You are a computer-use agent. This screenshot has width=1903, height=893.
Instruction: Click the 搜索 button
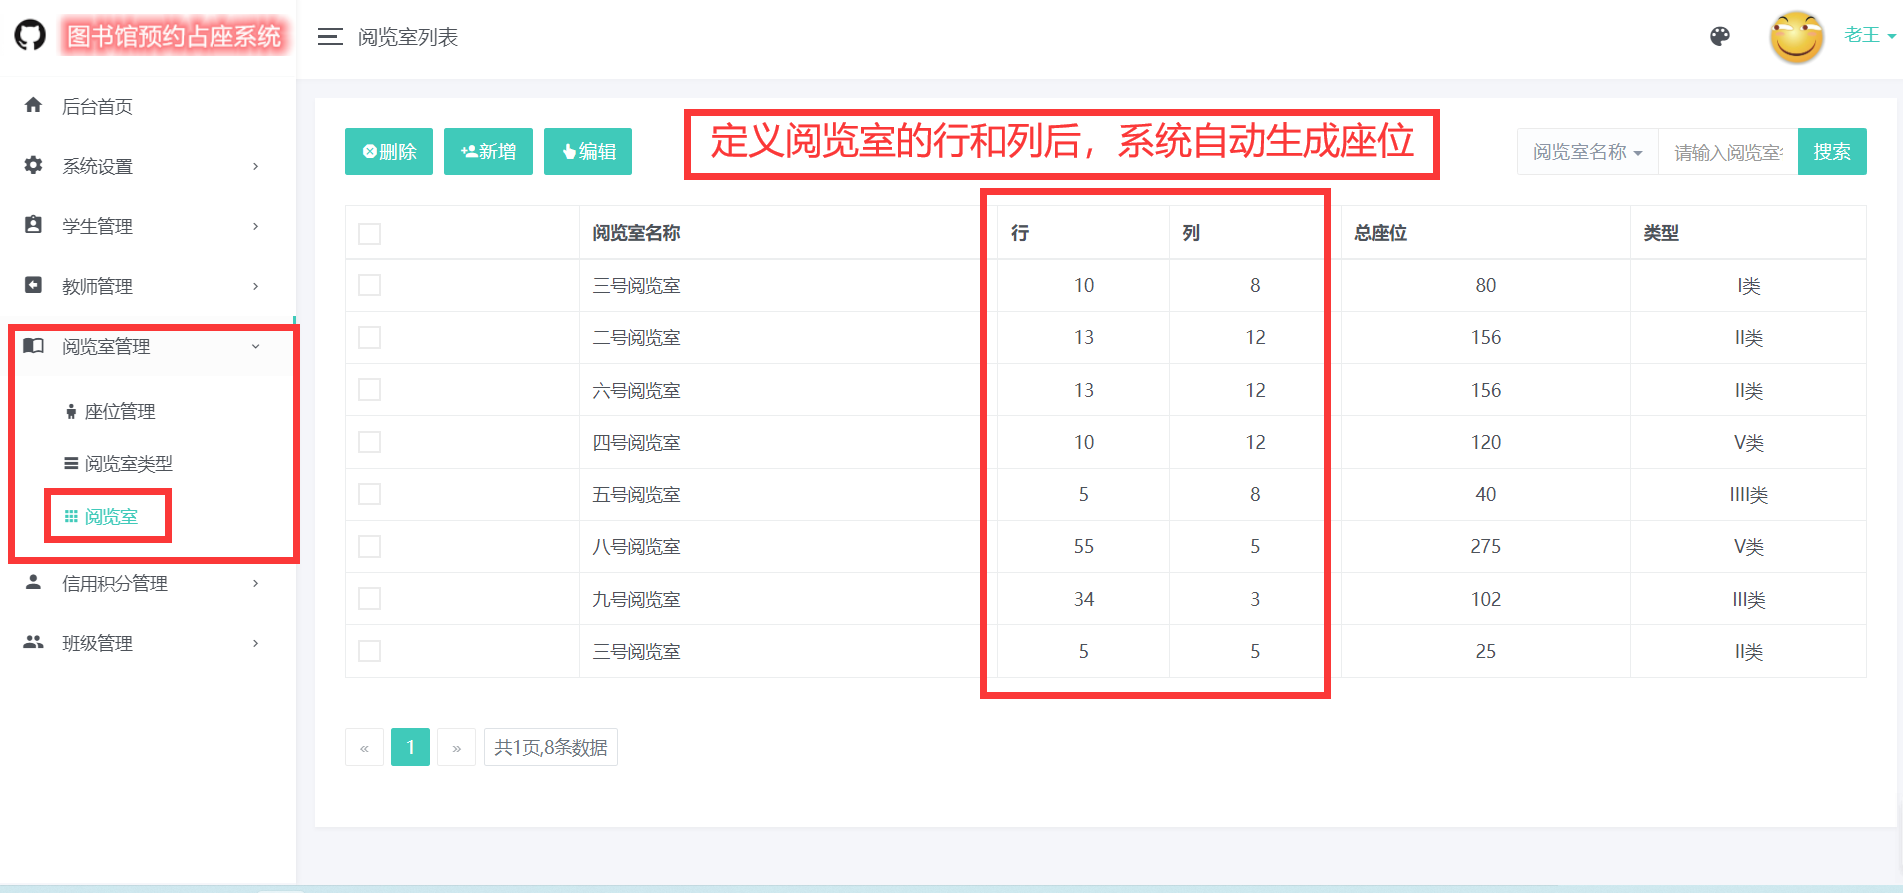pos(1832,151)
